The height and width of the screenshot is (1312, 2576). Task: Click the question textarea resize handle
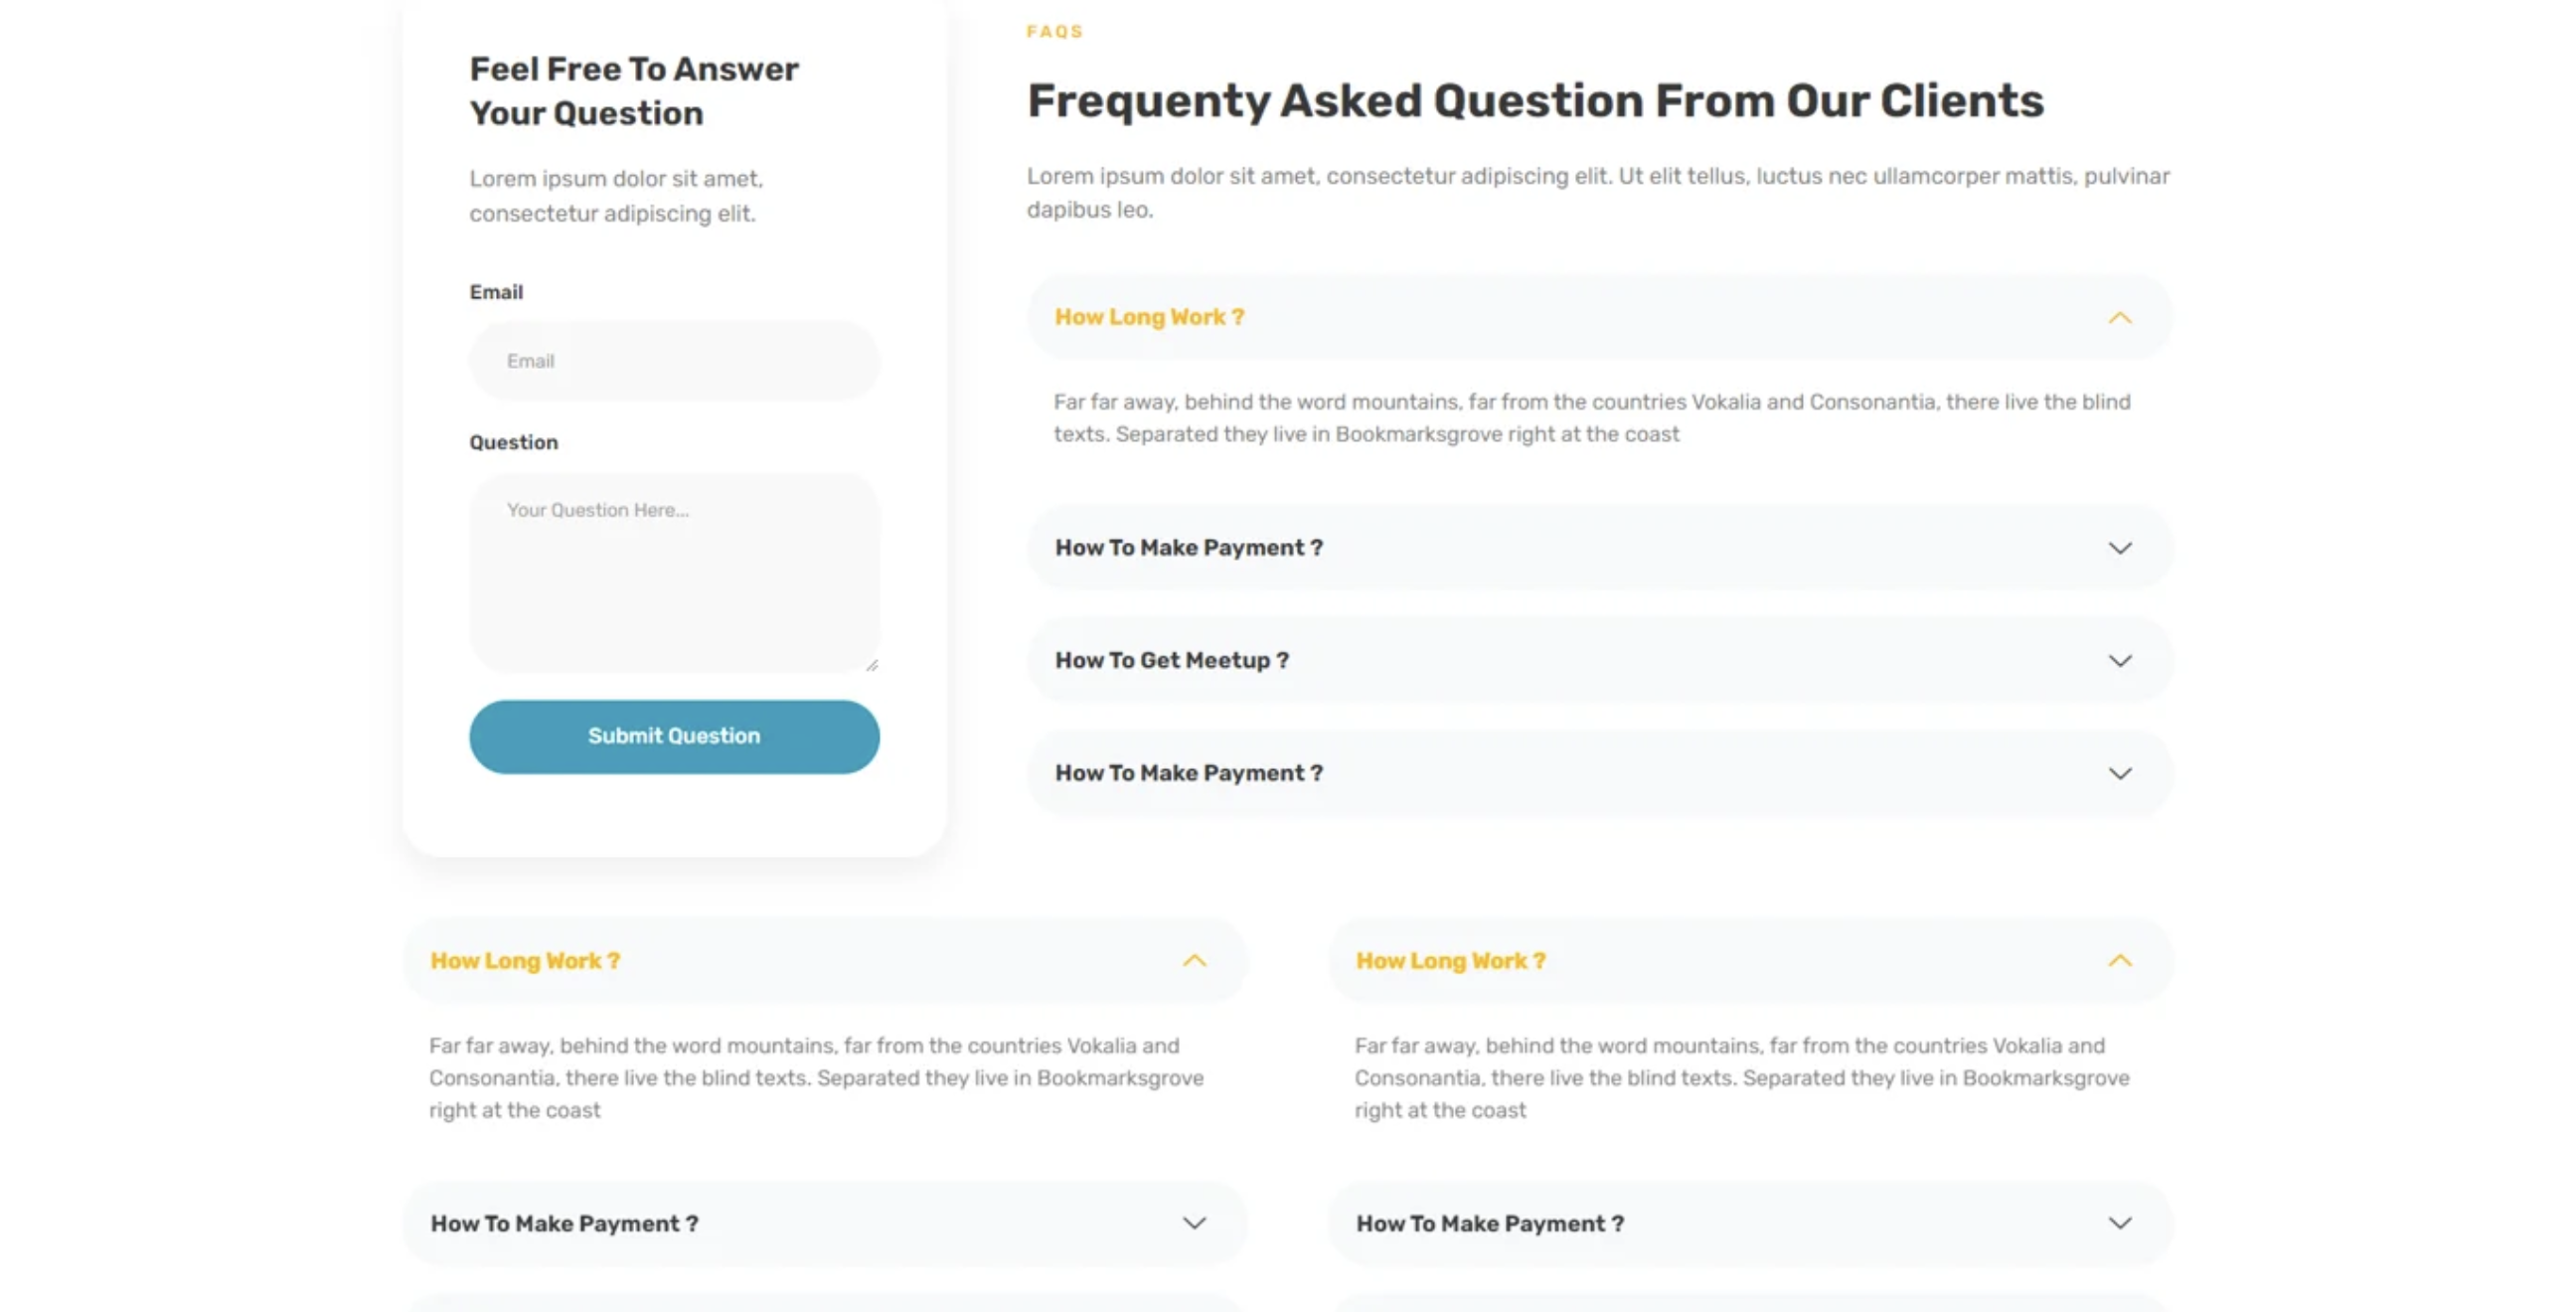872,665
